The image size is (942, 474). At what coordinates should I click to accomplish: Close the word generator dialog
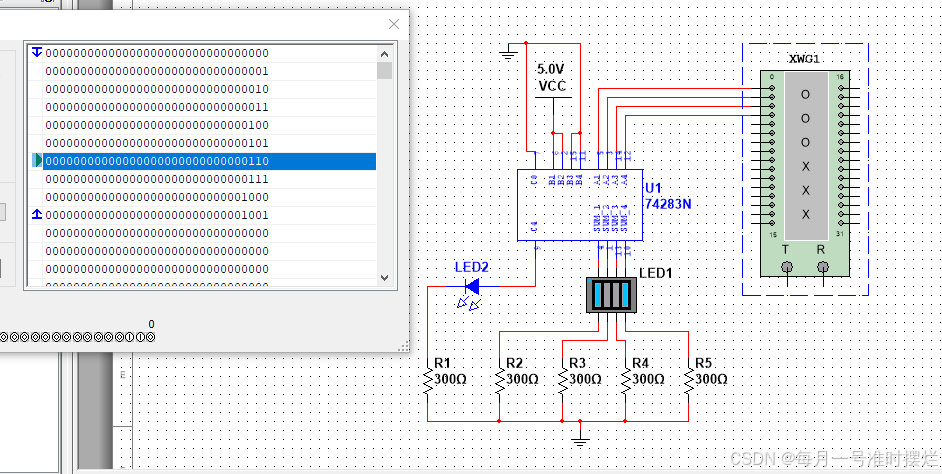(x=394, y=24)
